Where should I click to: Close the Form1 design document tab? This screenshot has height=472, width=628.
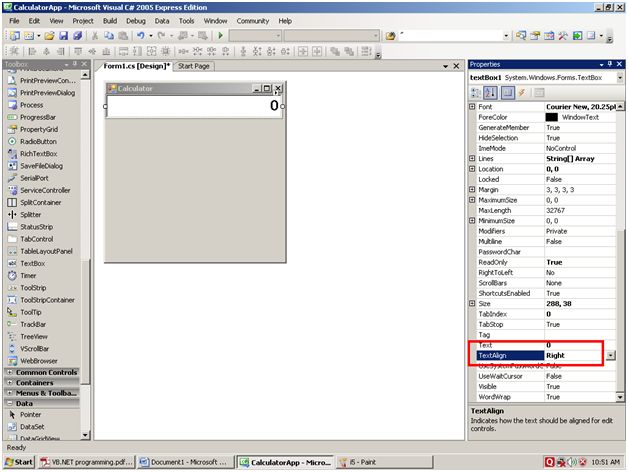pyautogui.click(x=456, y=66)
